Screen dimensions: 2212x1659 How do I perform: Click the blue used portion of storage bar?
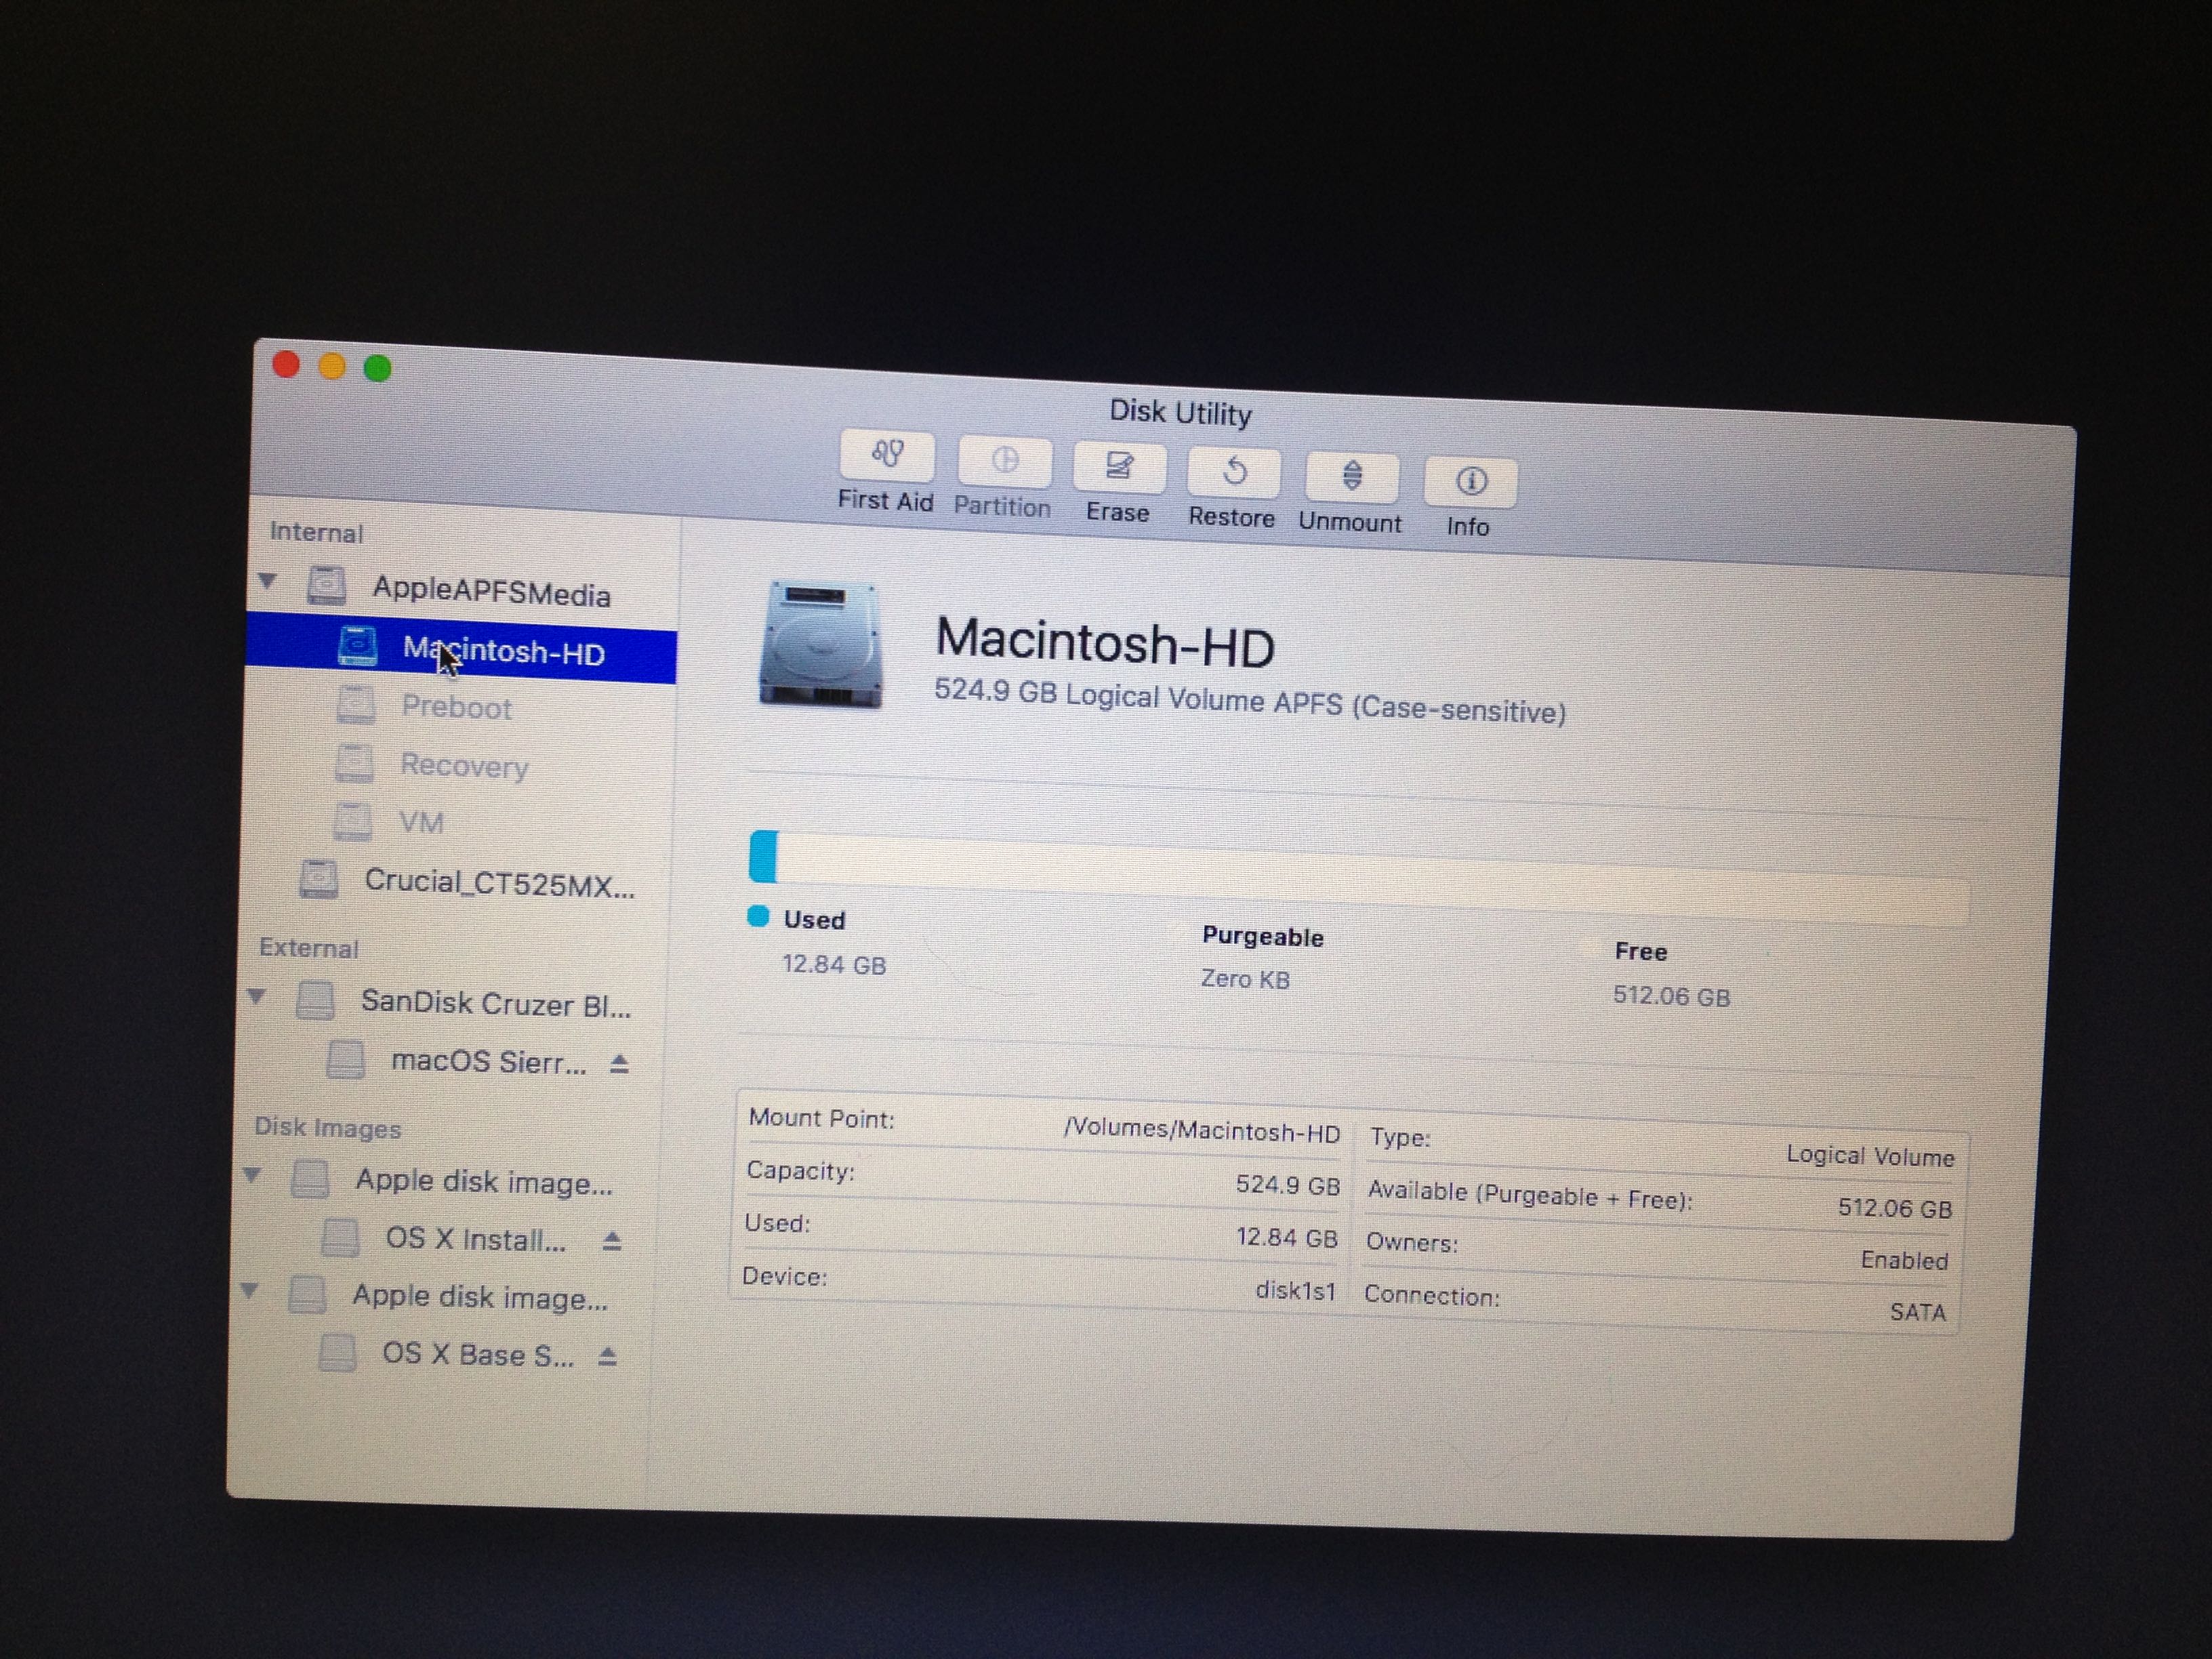pos(764,856)
